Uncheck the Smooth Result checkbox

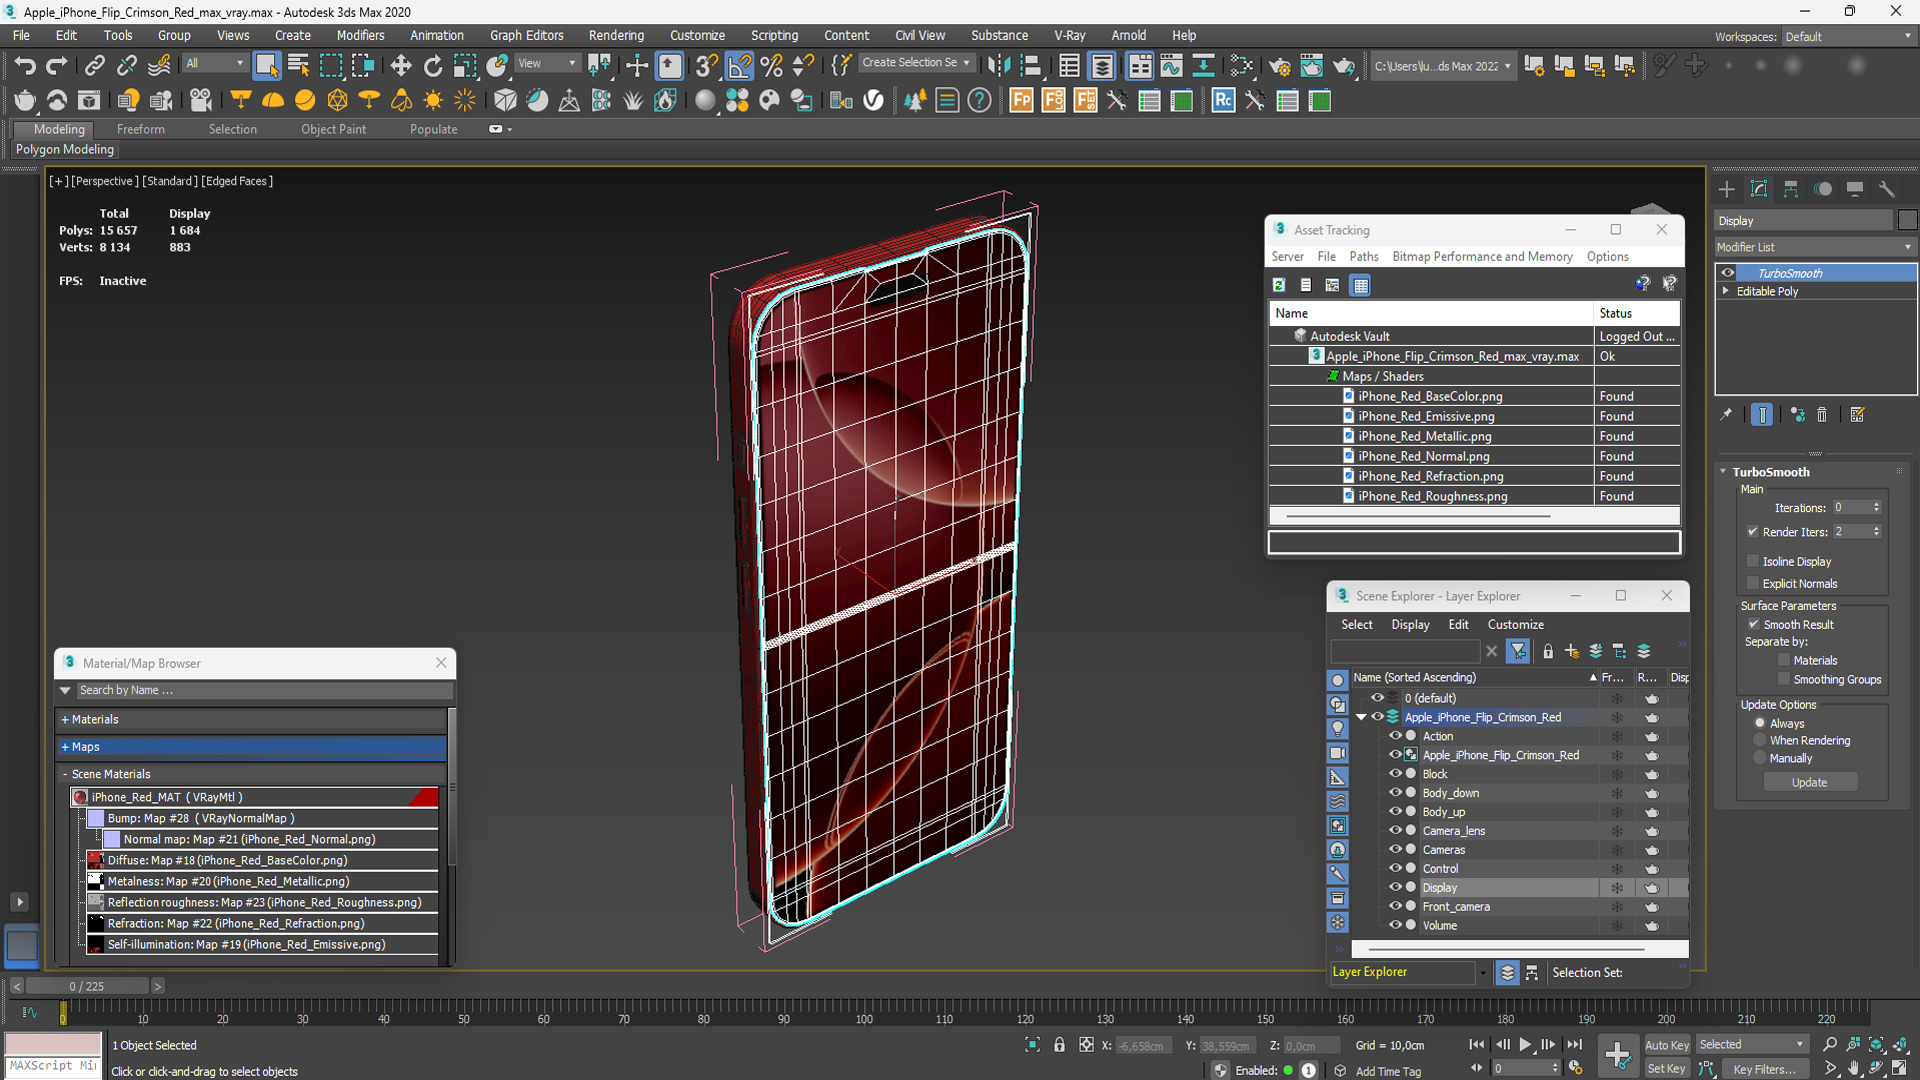tap(1753, 624)
